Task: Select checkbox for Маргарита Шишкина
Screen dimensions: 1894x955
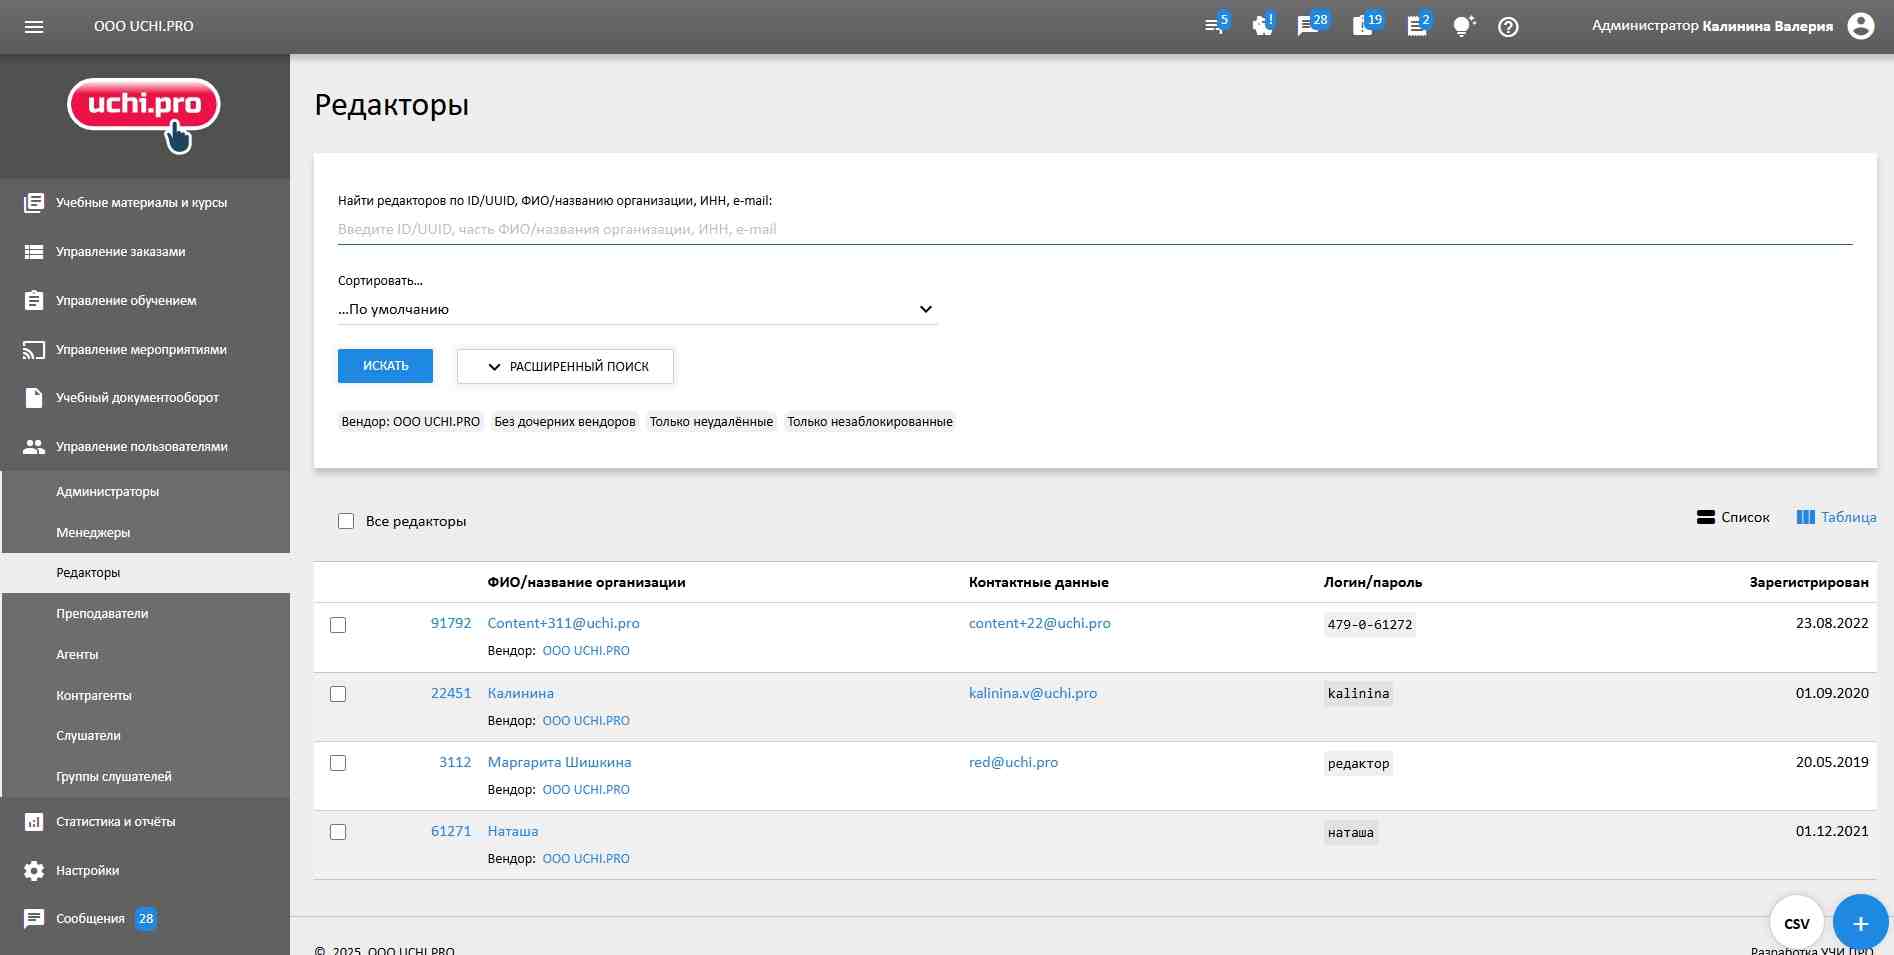Action: coord(338,763)
